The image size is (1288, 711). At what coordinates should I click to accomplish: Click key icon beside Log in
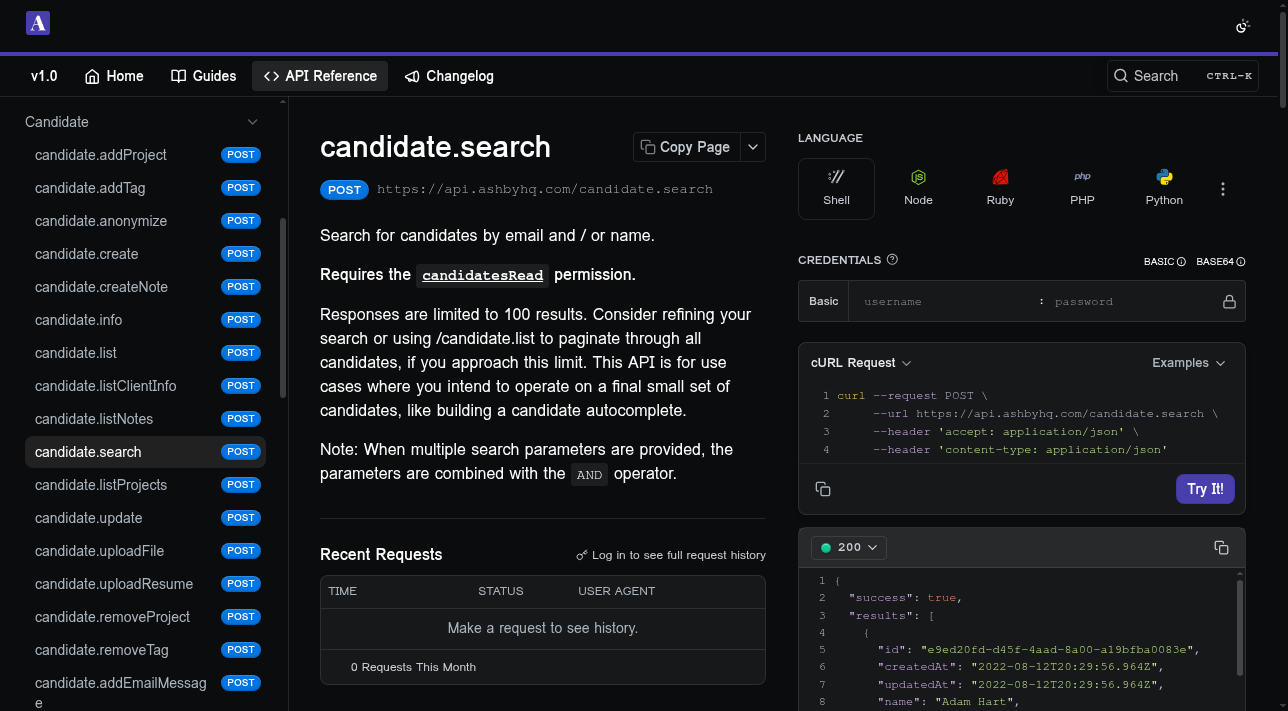(582, 555)
